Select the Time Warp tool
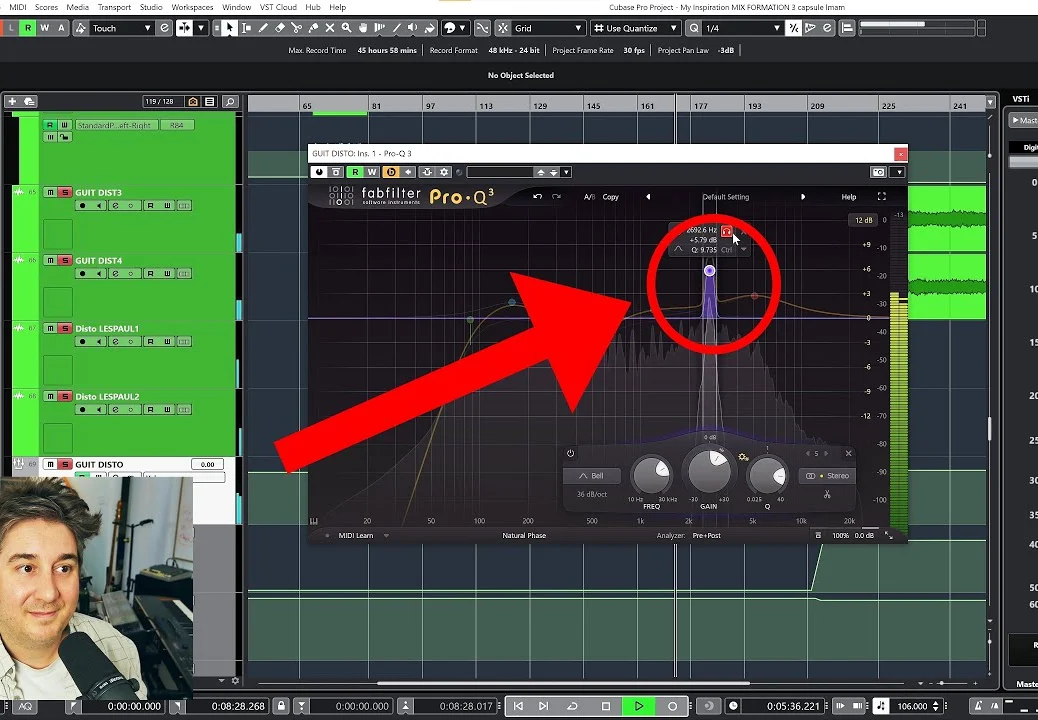This screenshot has width=1038, height=720. click(x=379, y=28)
